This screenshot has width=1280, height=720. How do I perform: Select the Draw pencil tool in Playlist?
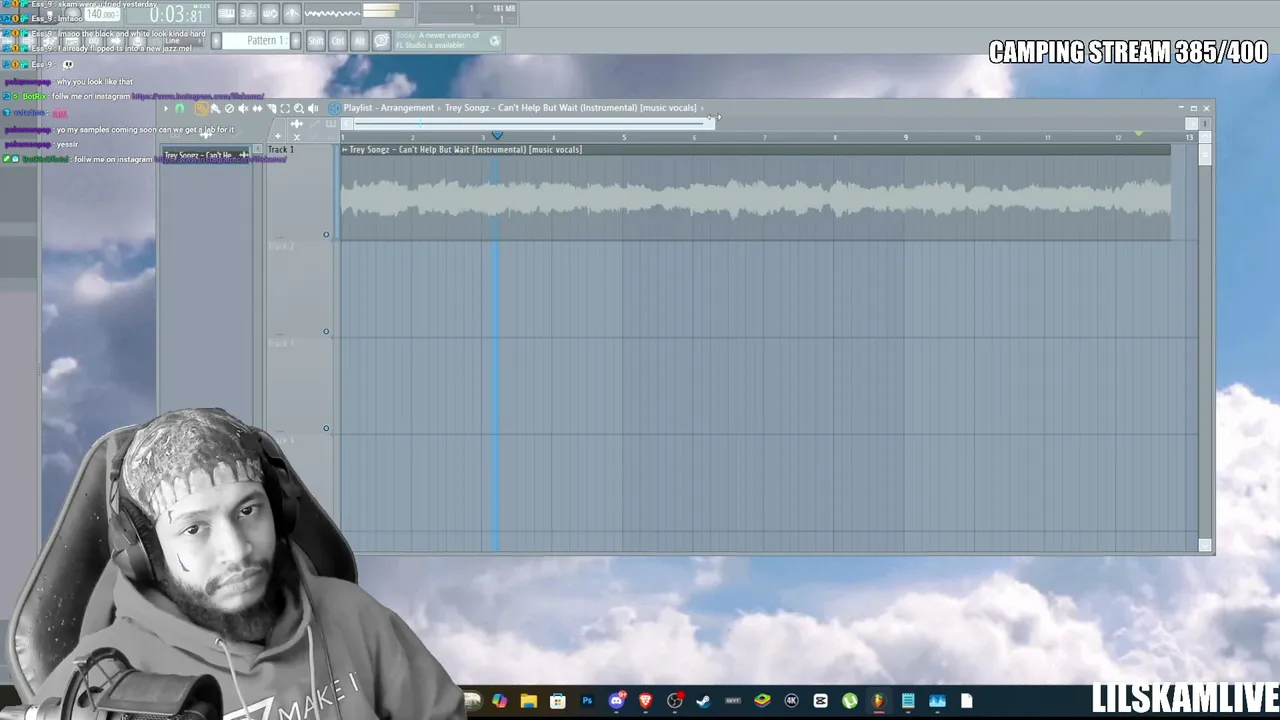(x=201, y=108)
